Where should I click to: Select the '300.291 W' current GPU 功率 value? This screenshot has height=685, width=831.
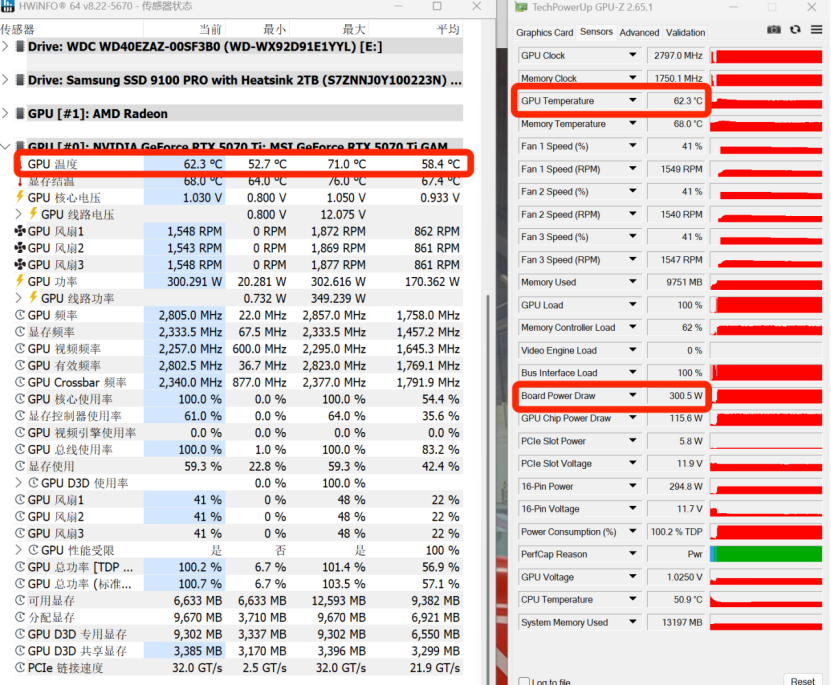click(195, 281)
